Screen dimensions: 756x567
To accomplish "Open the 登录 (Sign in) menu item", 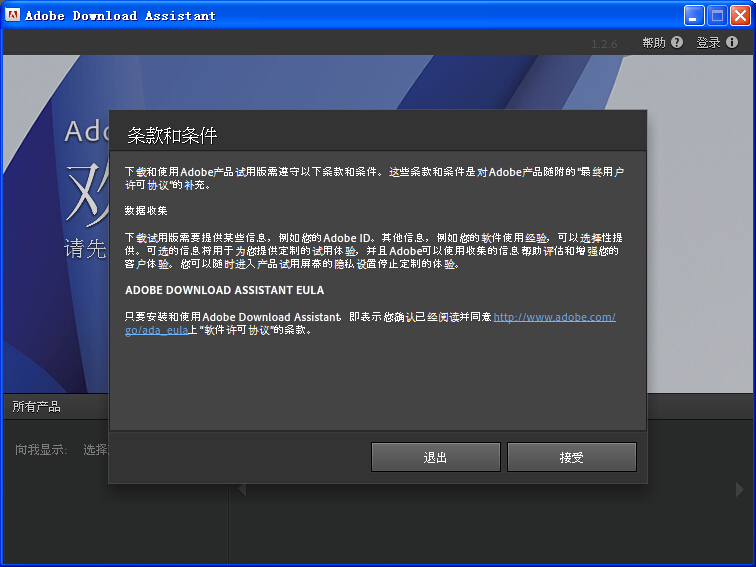I will coord(708,43).
